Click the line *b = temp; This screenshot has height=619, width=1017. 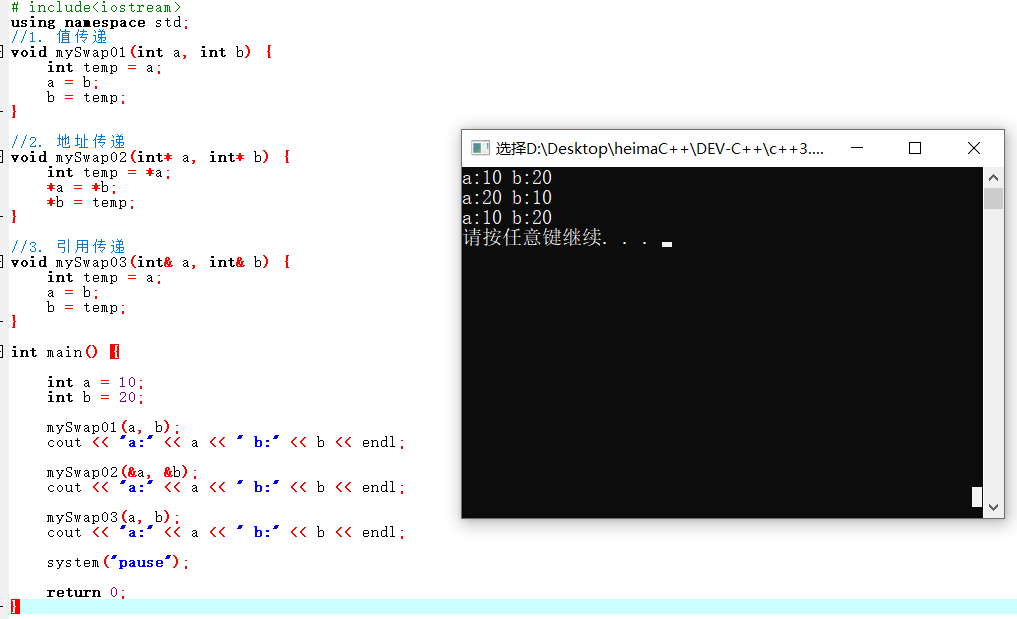[x=90, y=202]
